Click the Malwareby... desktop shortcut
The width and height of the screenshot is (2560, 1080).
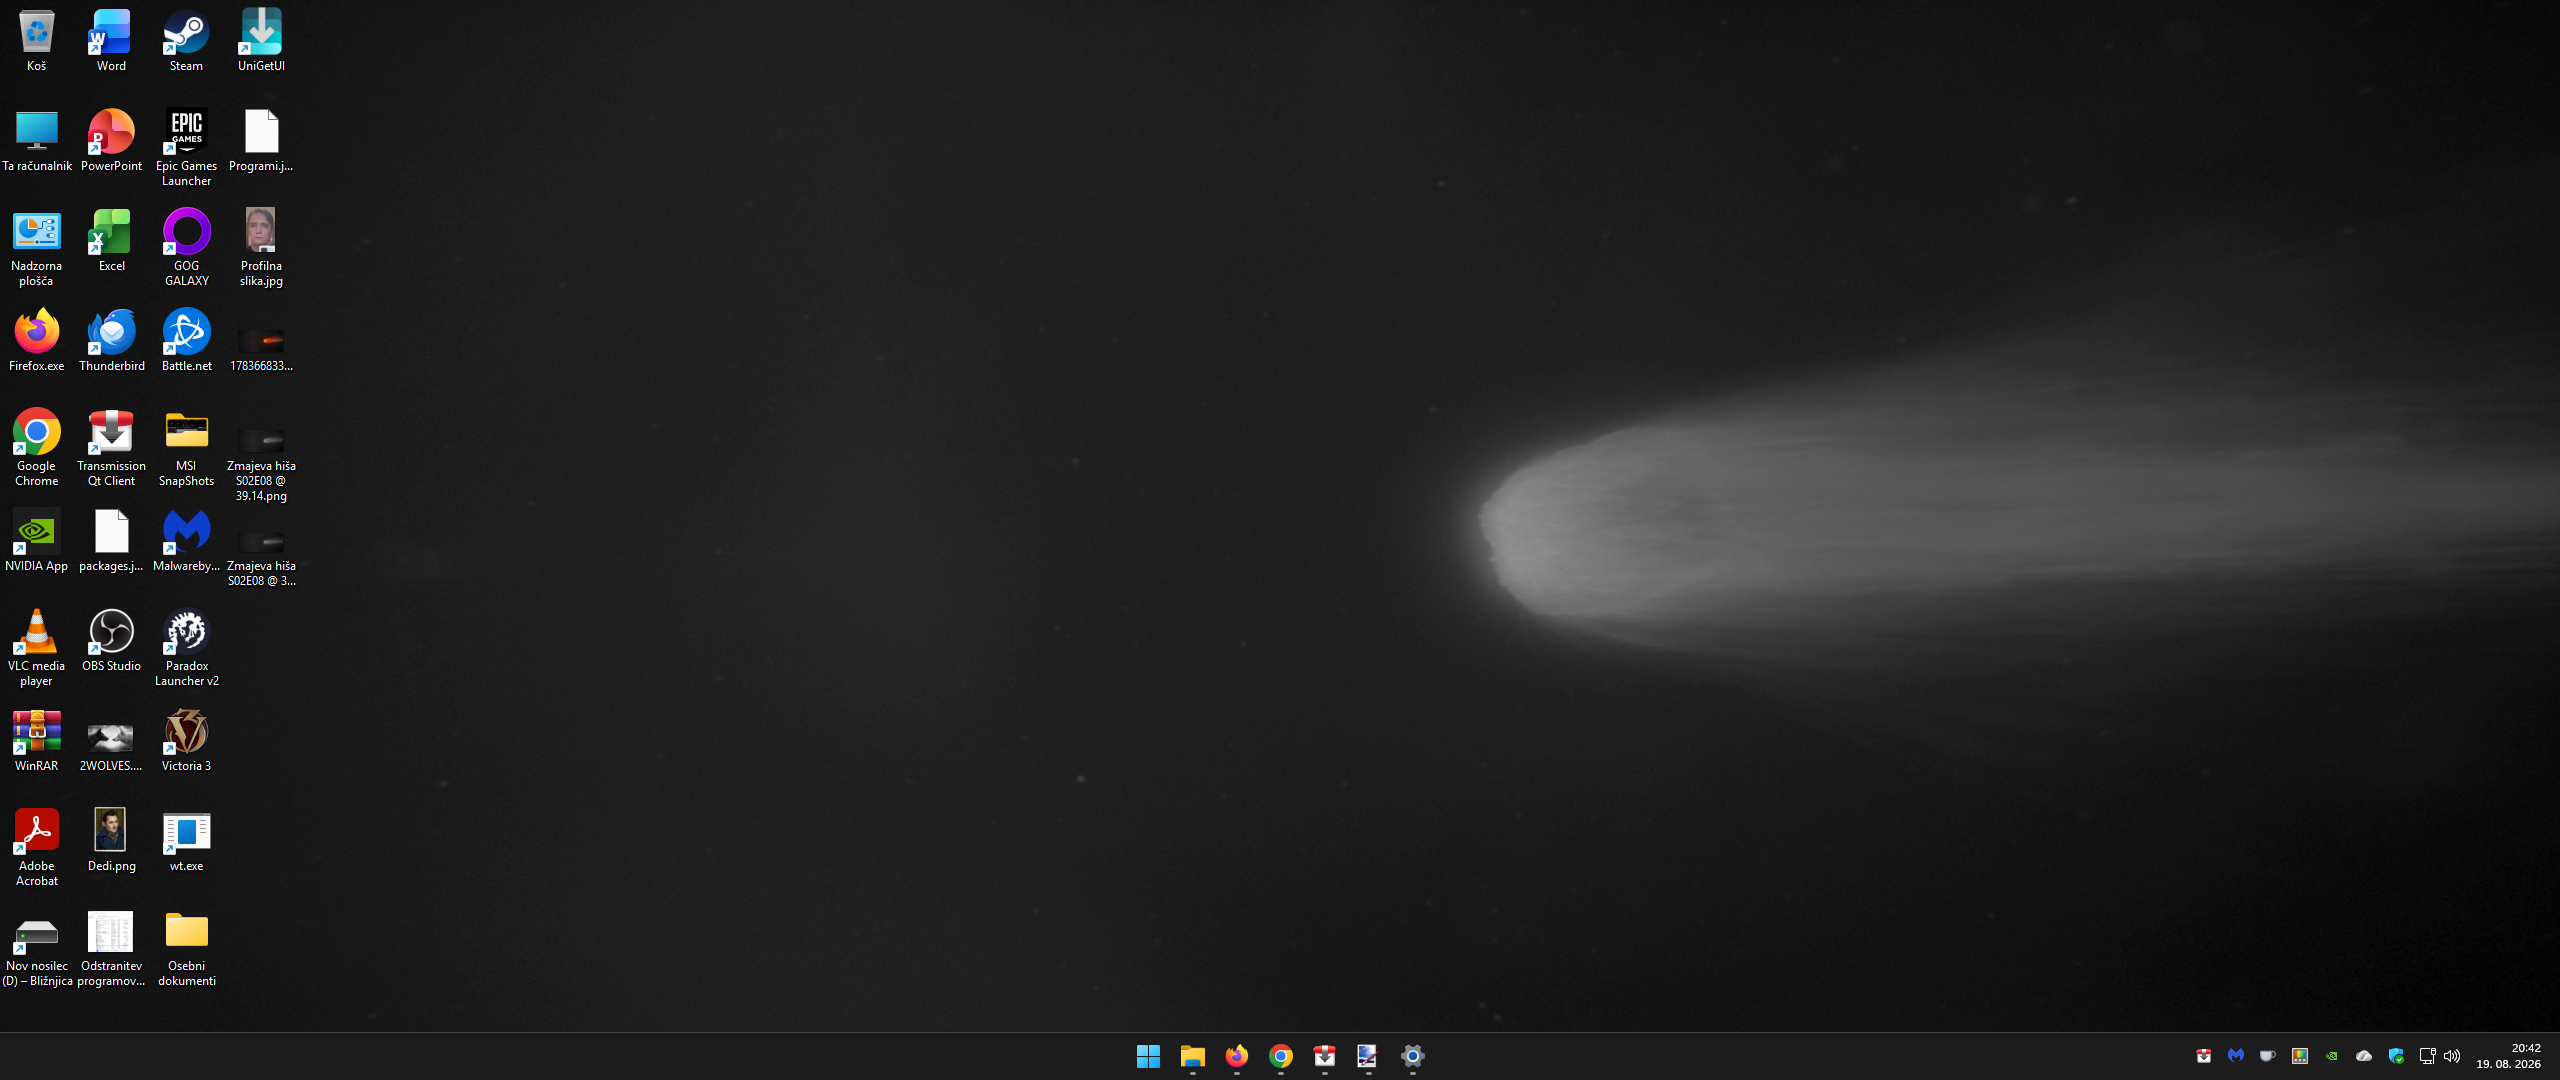[186, 540]
